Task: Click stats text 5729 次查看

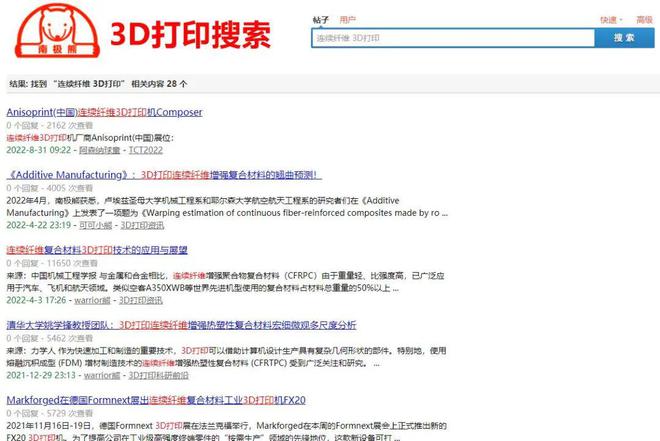Action: [x=69, y=414]
